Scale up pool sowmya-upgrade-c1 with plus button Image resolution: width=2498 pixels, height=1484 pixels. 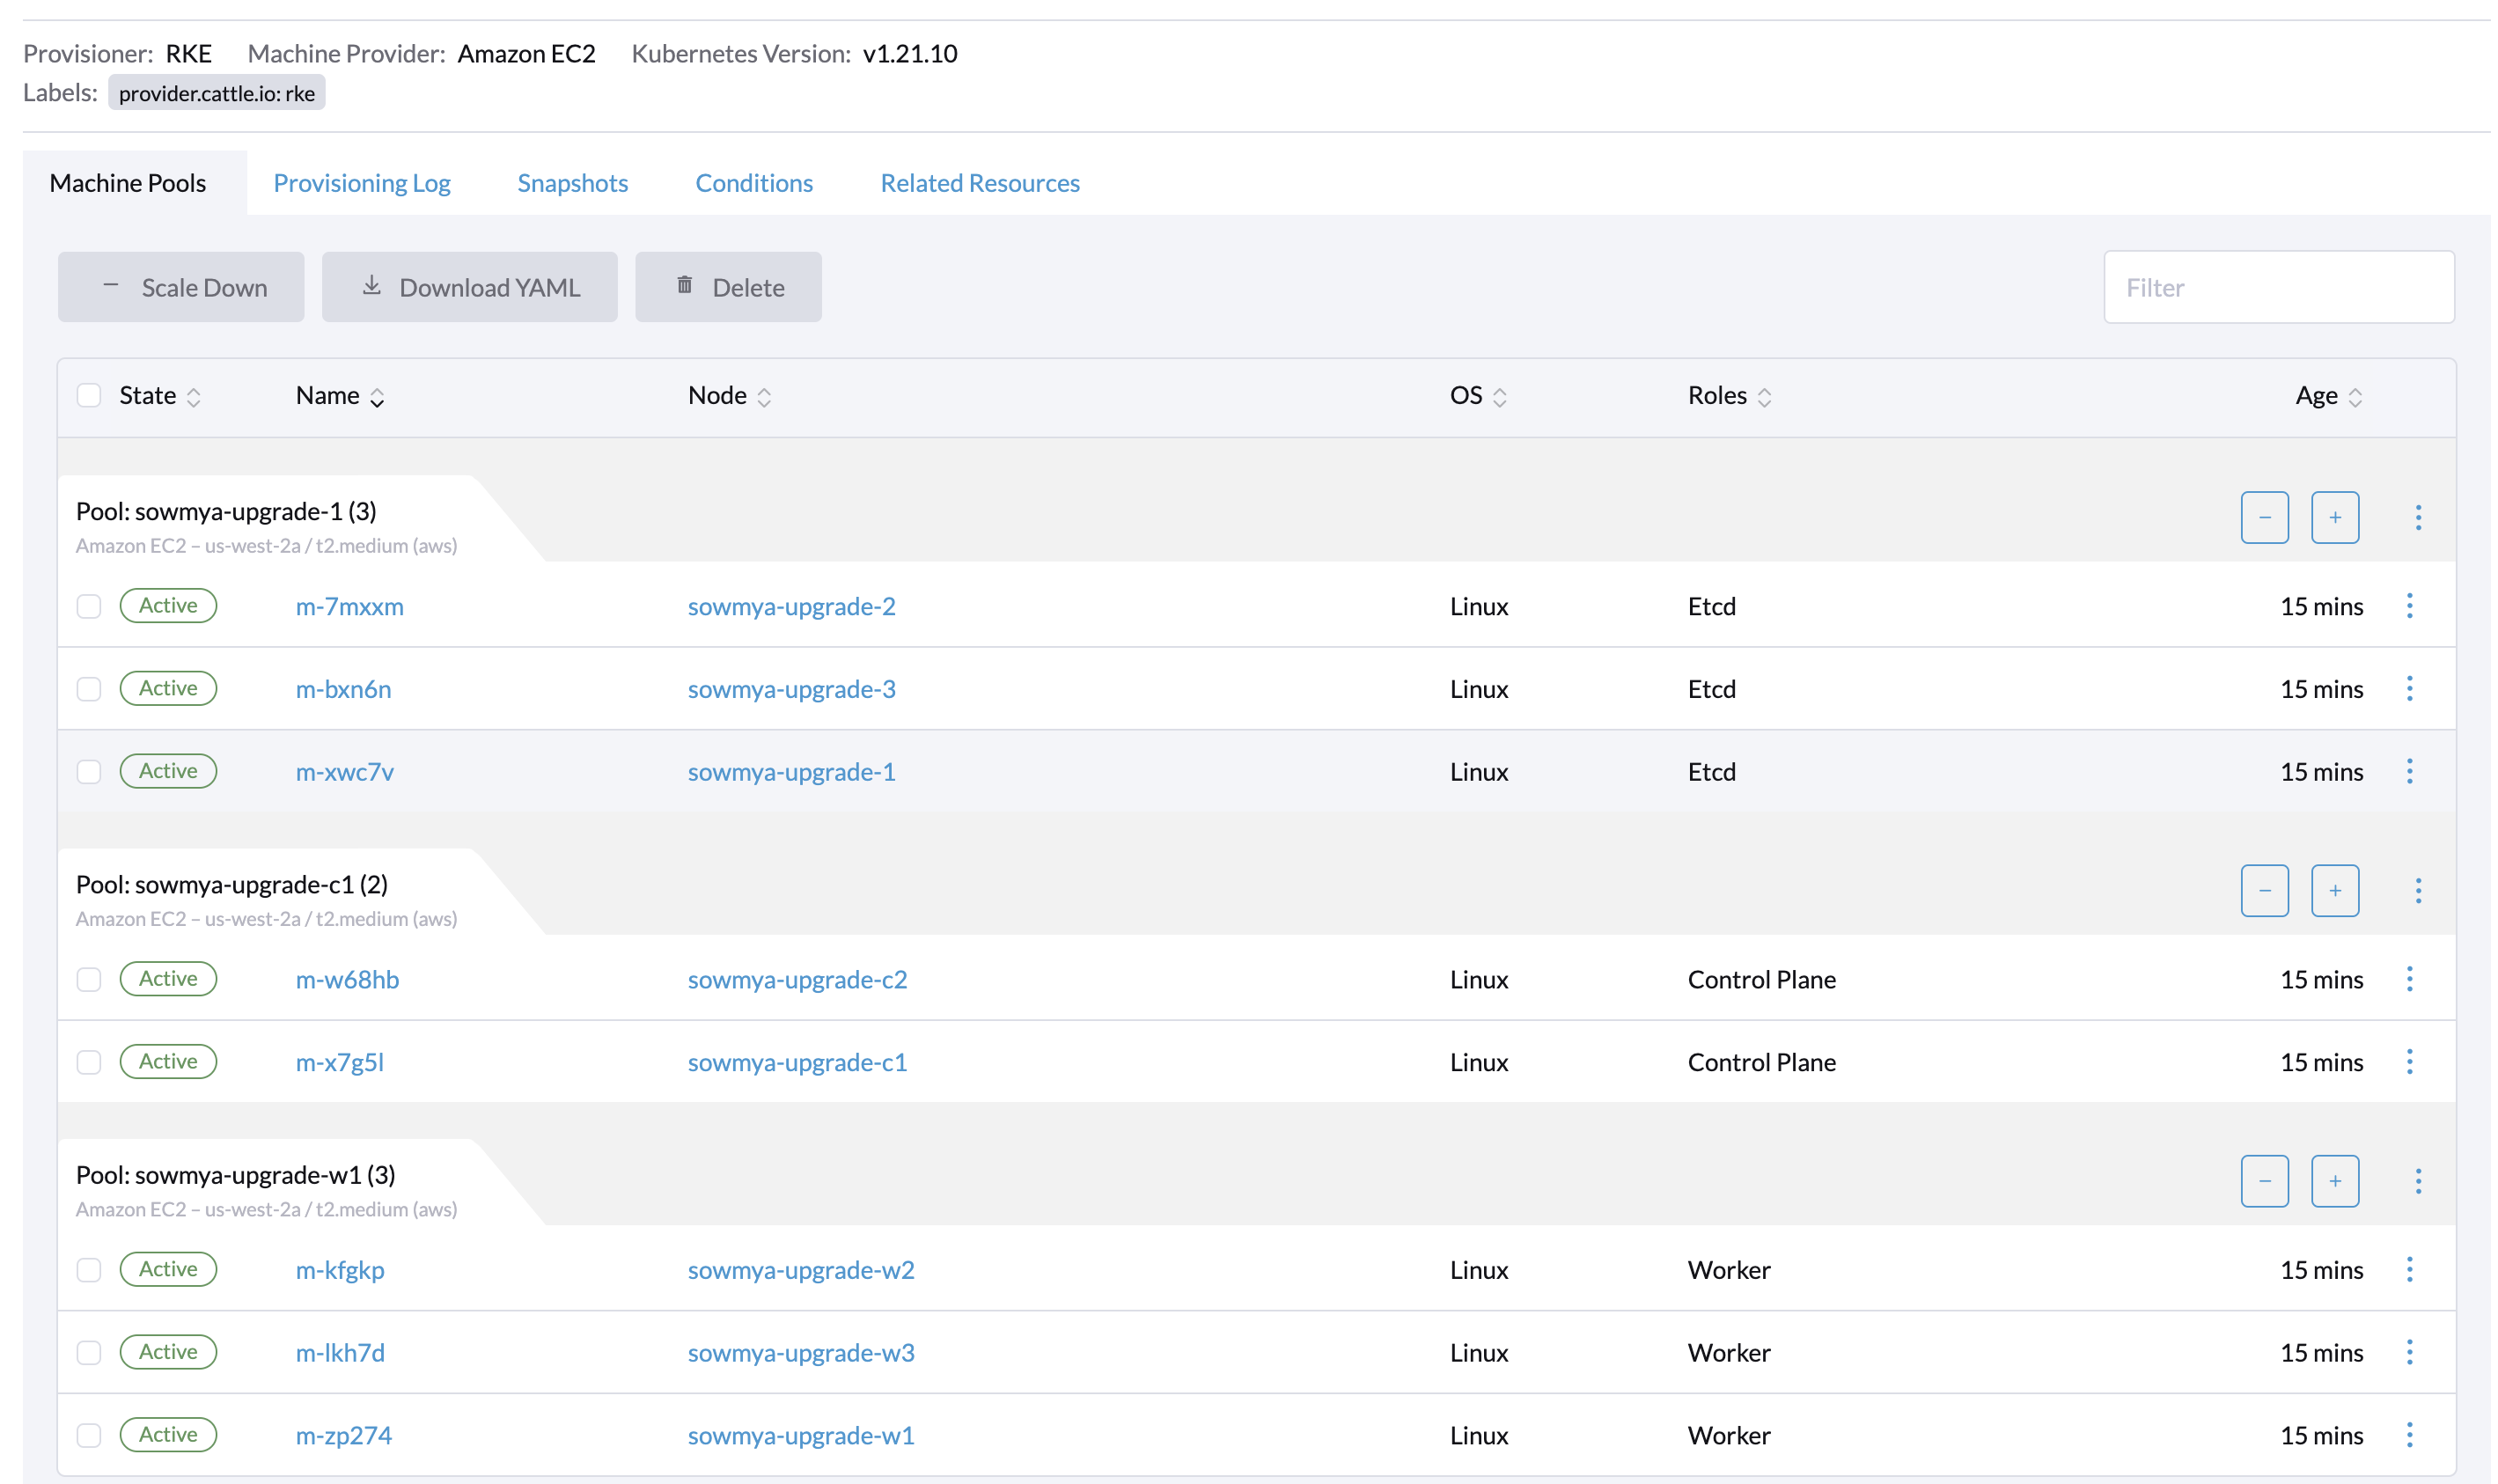pos(2335,890)
